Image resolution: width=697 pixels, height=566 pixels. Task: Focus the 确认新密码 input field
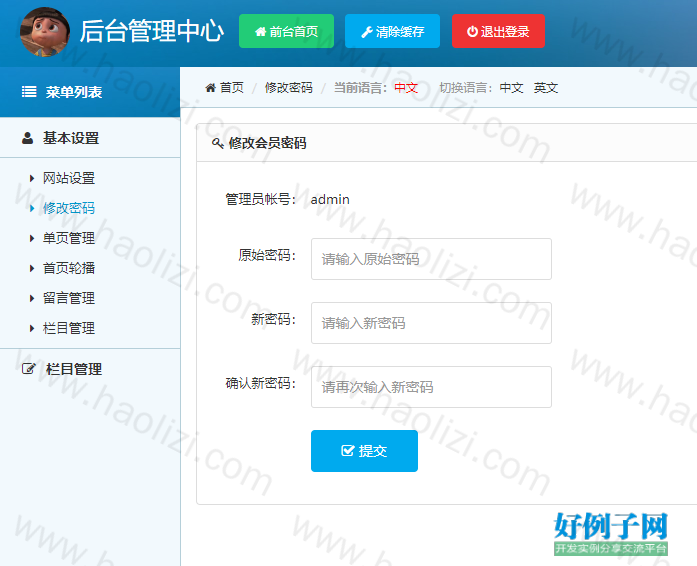click(431, 387)
